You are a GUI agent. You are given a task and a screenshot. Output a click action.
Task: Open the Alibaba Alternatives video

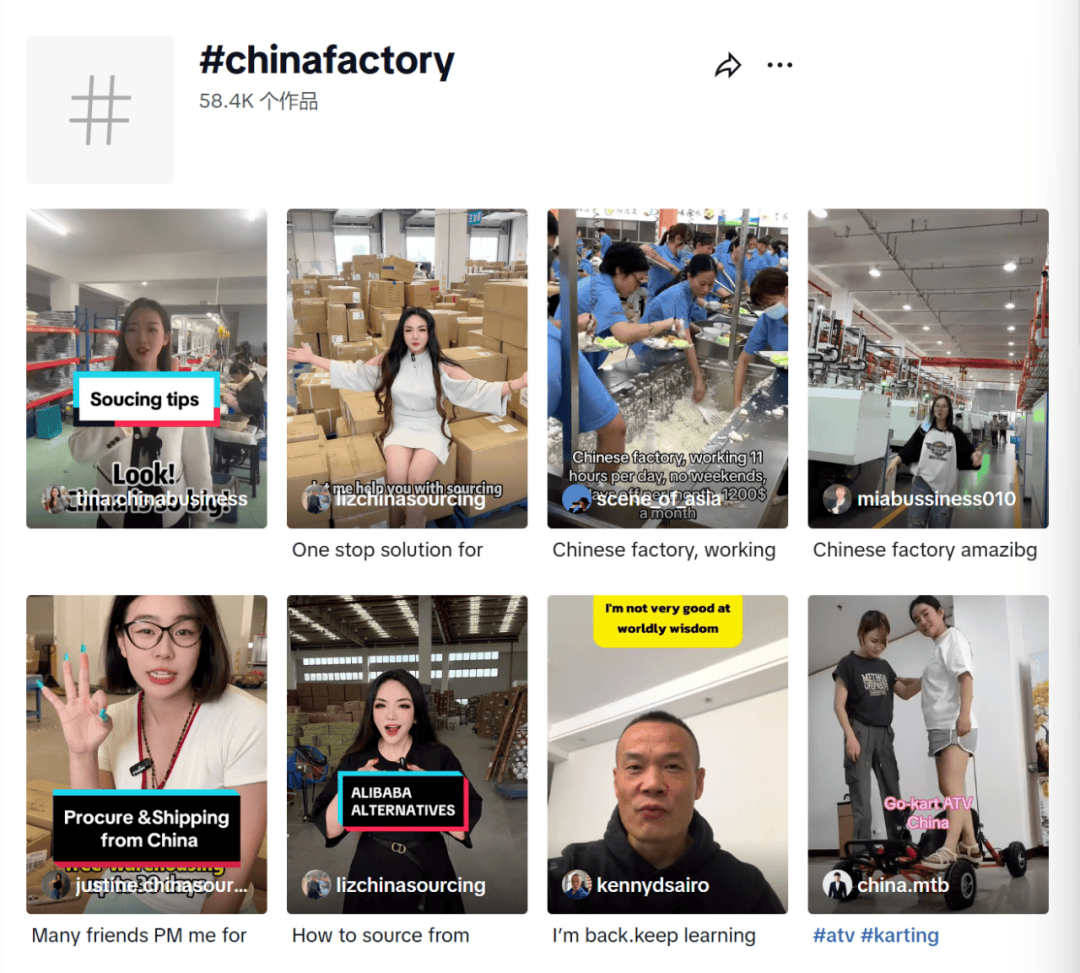[x=407, y=755]
